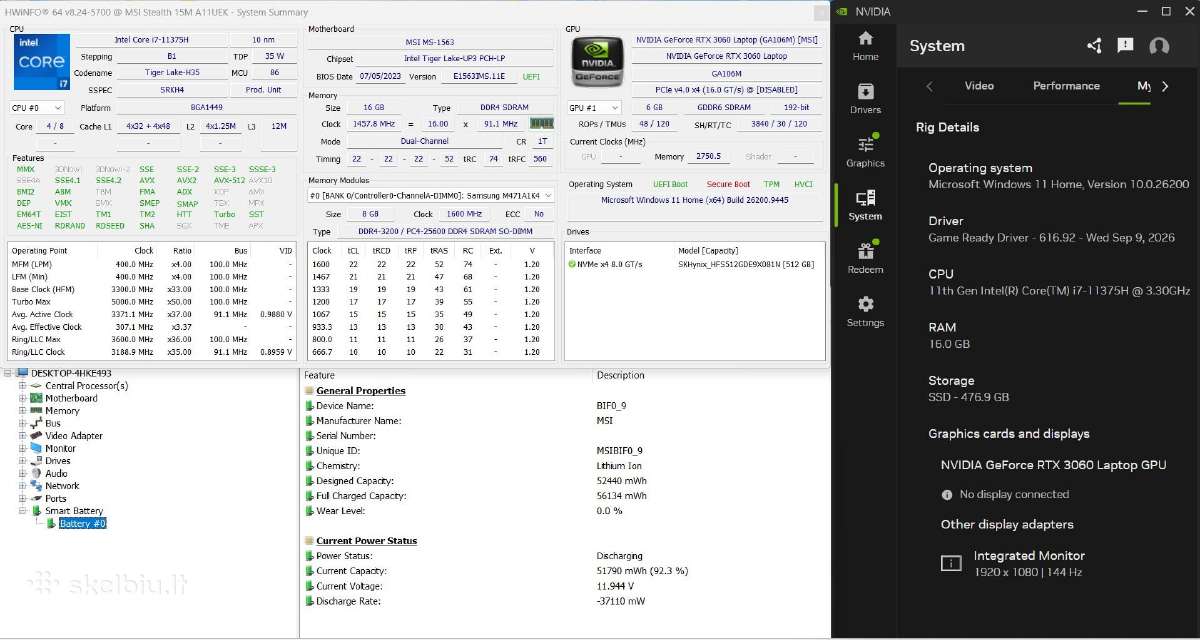The width and height of the screenshot is (1200, 640).
Task: Select Battery #0 in the tree
Action: tap(82, 523)
